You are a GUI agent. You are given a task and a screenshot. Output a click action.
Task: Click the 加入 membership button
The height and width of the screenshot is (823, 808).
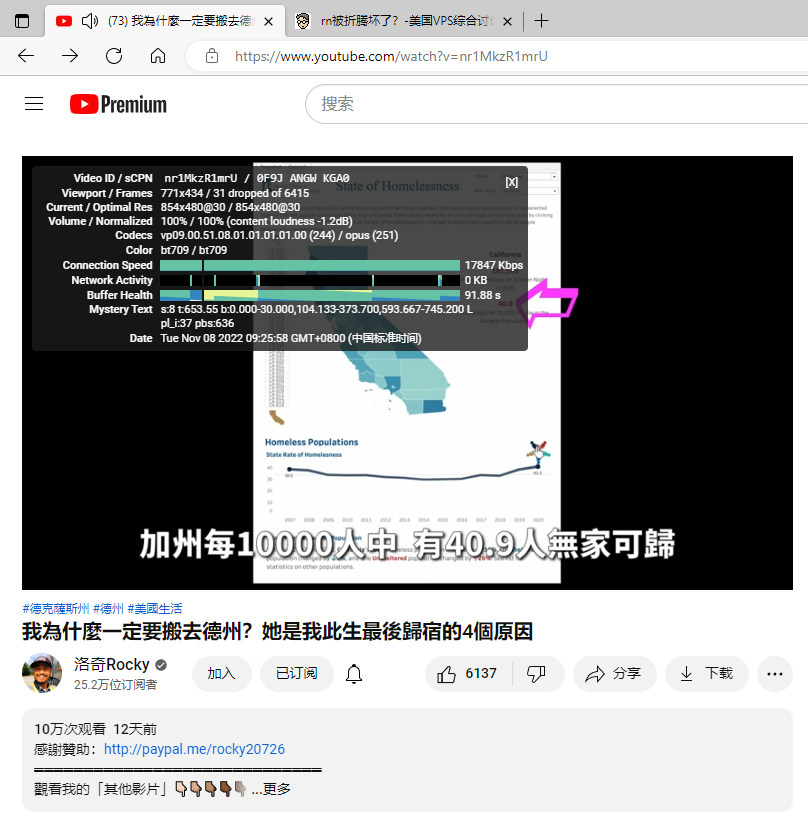[x=222, y=673]
